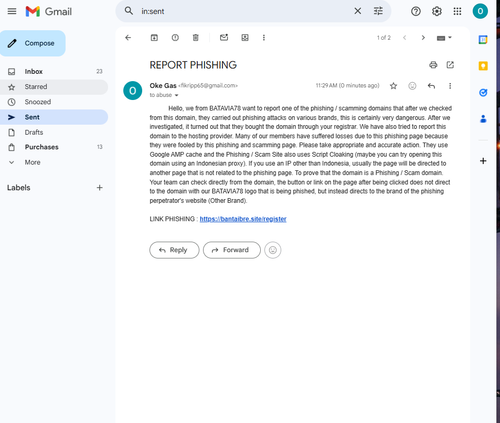The width and height of the screenshot is (500, 423).
Task: Open the Snoozed folder
Action: coord(54,102)
